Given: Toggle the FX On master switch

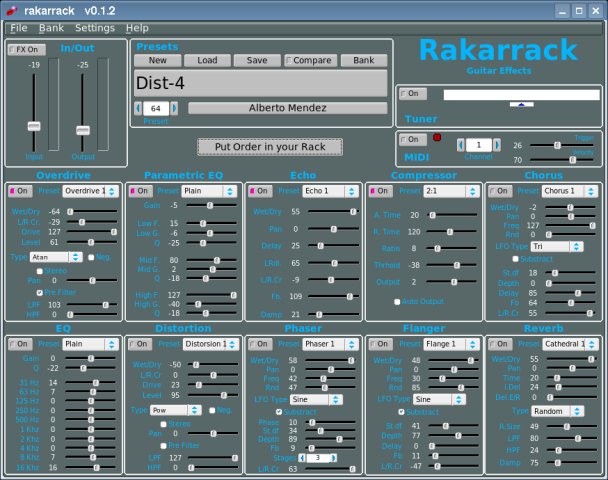Looking at the screenshot, I should (x=26, y=49).
